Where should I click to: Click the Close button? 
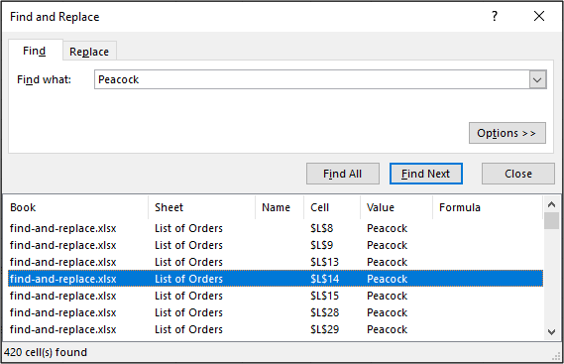[x=518, y=174]
